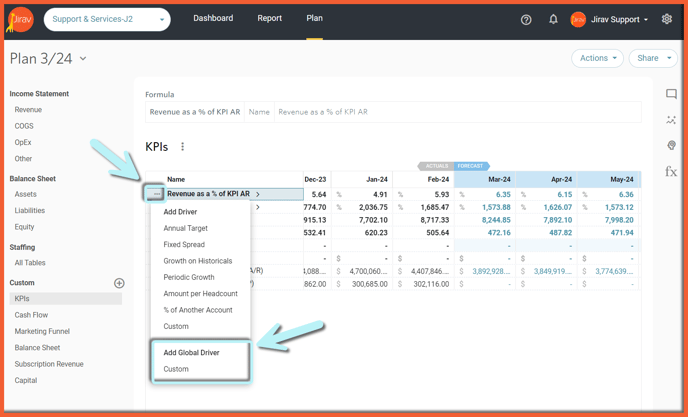Select the 7,702.10 actuals cell
This screenshot has width=688, height=417.
click(x=362, y=220)
